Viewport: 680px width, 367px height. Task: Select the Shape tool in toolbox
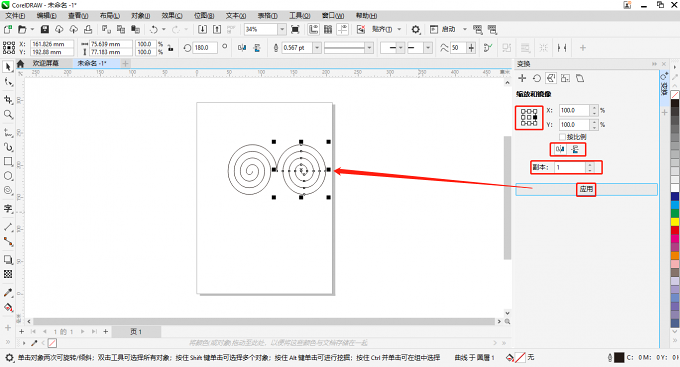click(8, 82)
